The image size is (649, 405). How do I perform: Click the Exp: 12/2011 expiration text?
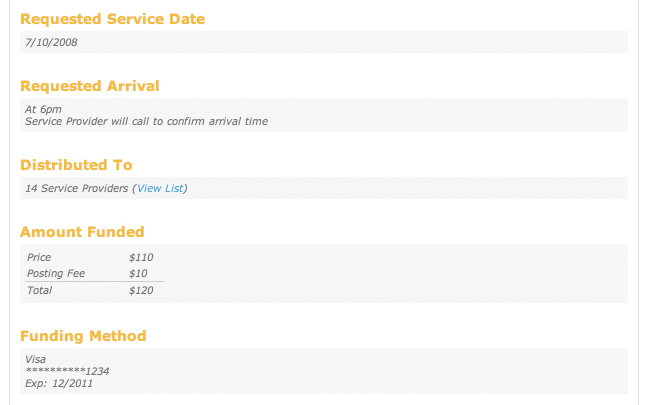[59, 383]
